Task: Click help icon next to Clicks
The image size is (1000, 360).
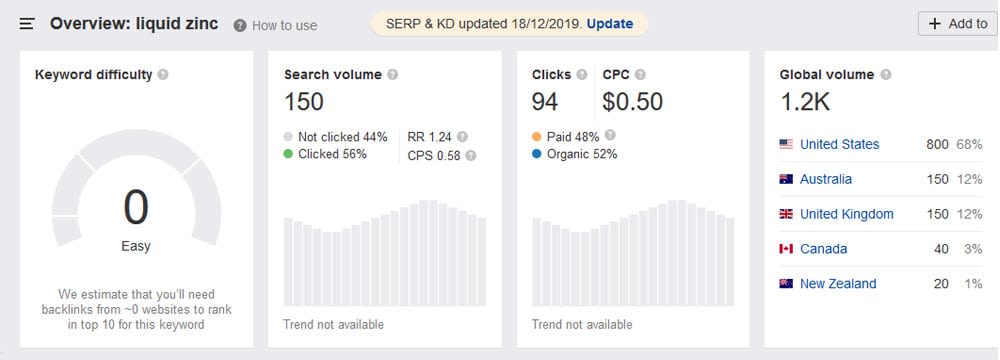Action: [x=582, y=75]
